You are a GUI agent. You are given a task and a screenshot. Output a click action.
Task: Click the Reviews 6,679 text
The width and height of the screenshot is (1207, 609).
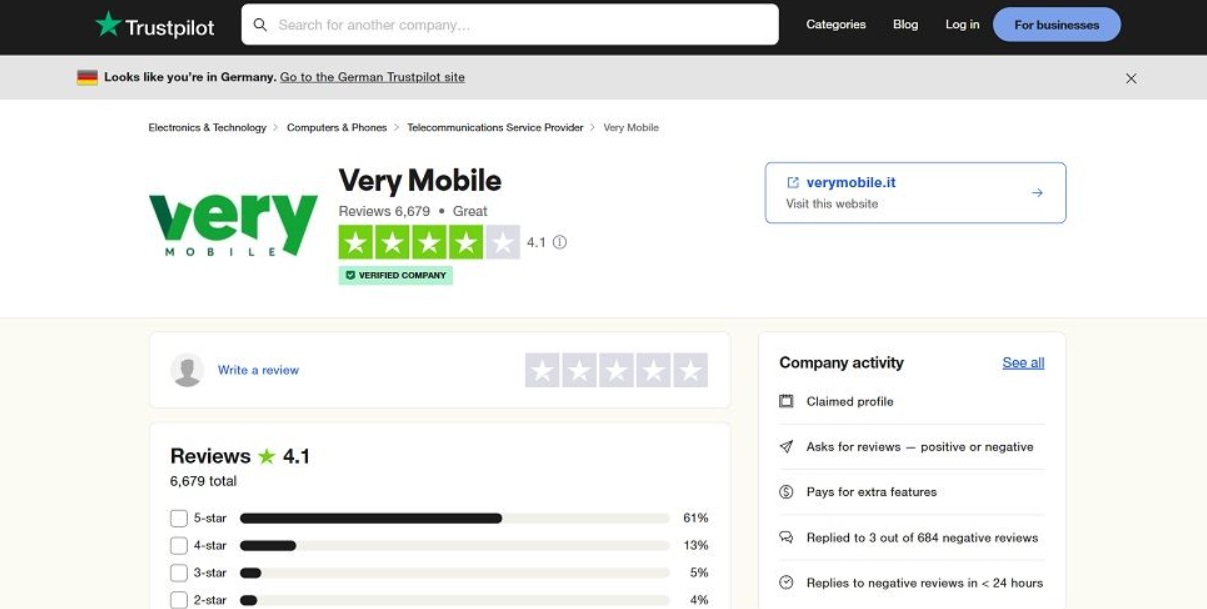(384, 211)
